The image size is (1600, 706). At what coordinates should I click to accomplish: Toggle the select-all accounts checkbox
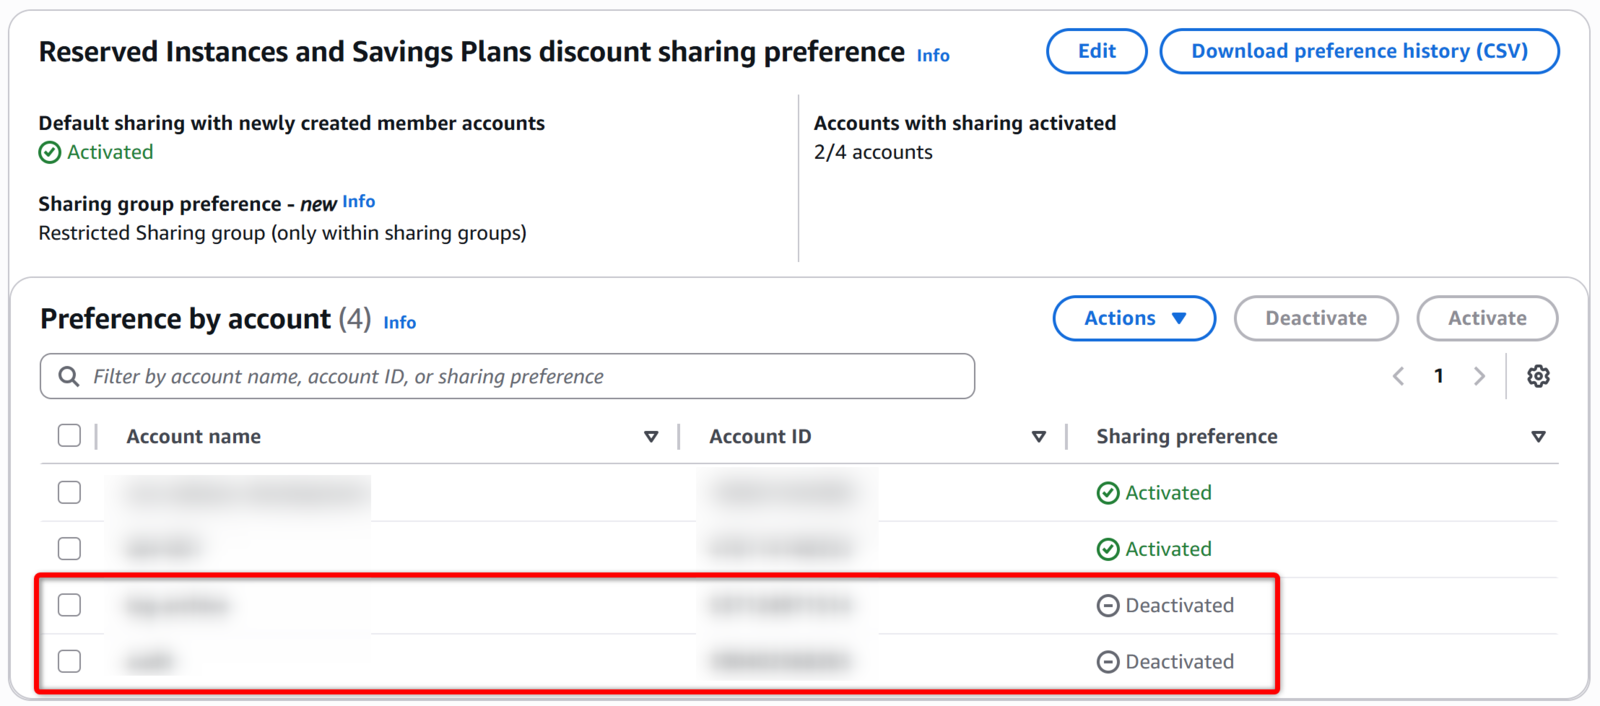[x=69, y=436]
